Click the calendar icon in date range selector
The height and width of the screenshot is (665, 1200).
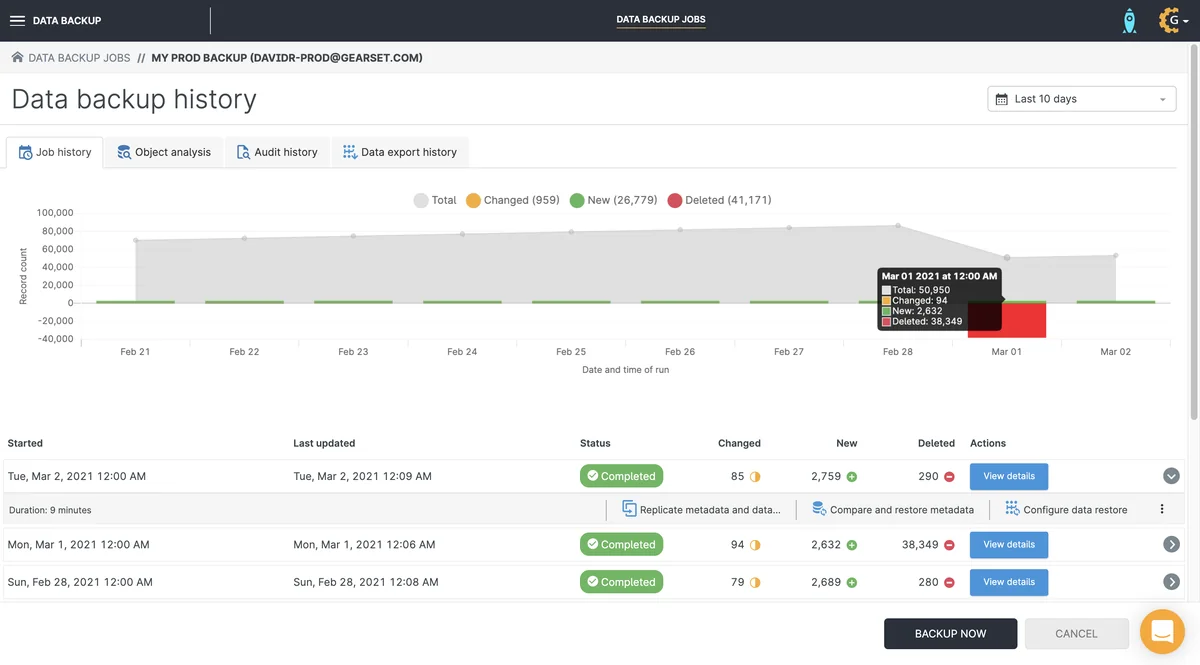pyautogui.click(x=1002, y=99)
